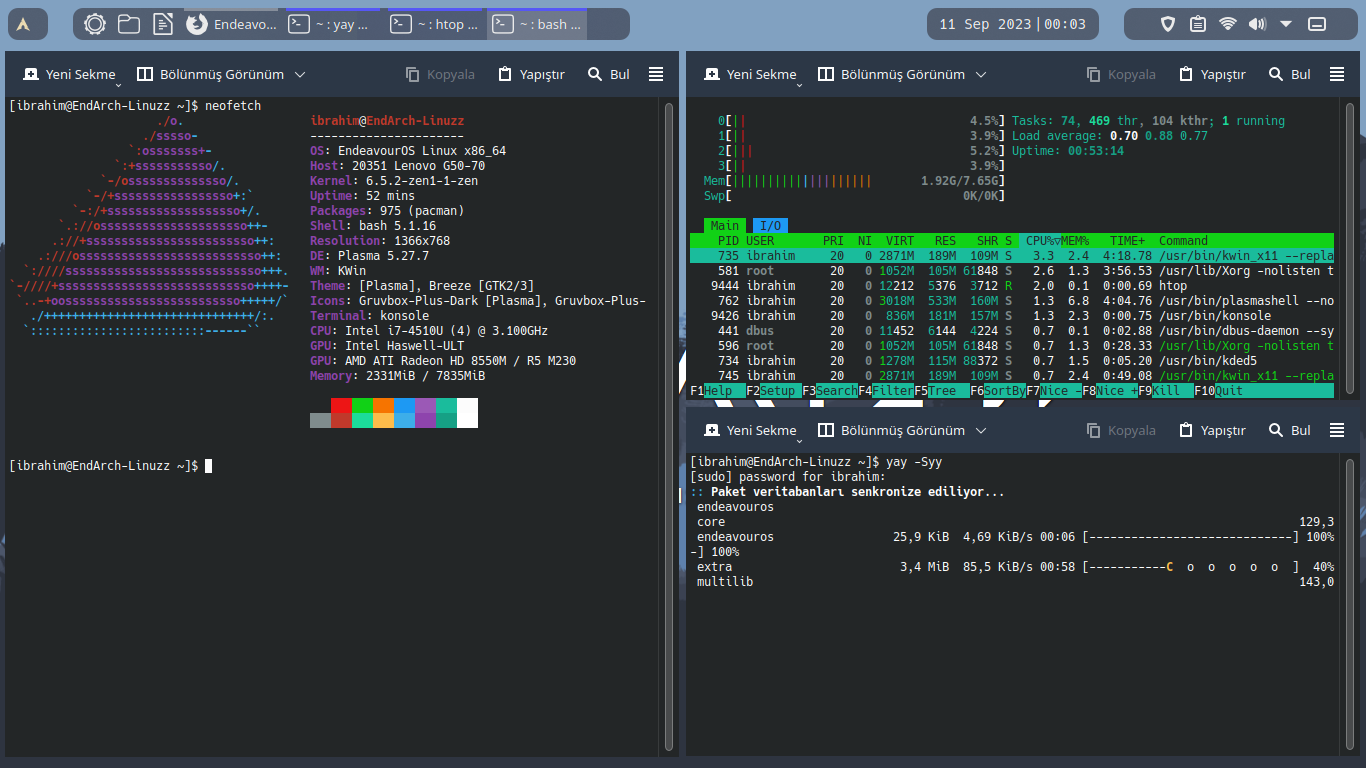
Task: Click Kopyala in the htop Konsole window
Action: click(x=1121, y=74)
